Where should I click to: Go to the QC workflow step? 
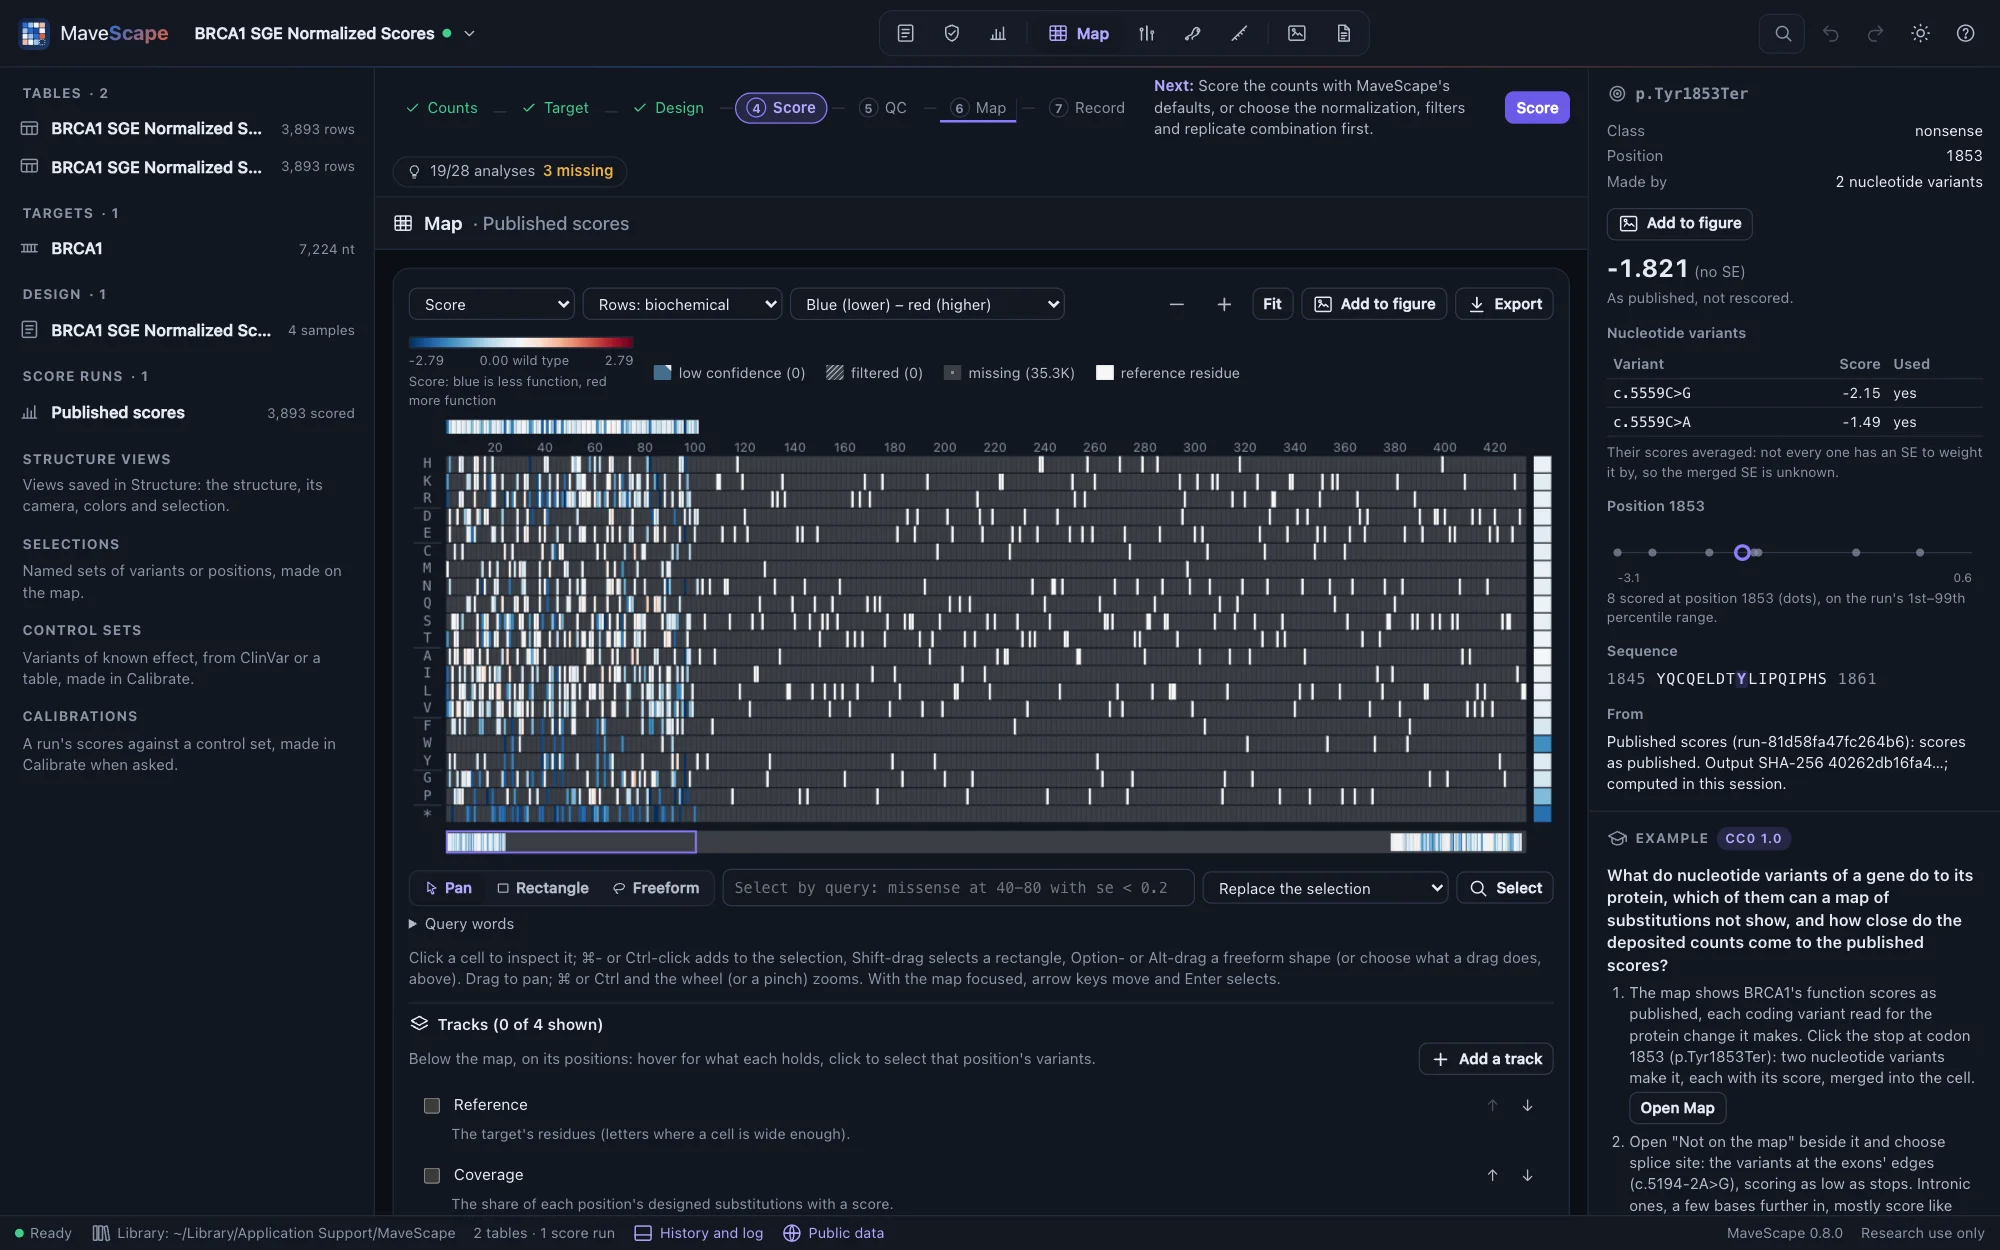[x=883, y=108]
